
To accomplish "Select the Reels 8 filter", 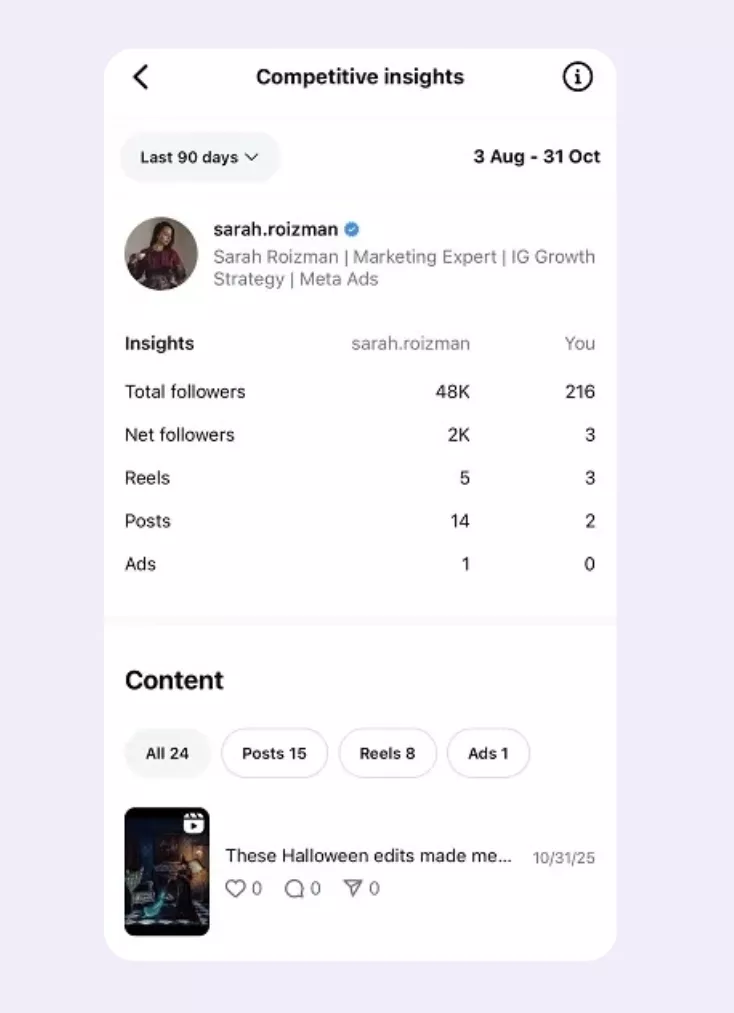I will (388, 753).
